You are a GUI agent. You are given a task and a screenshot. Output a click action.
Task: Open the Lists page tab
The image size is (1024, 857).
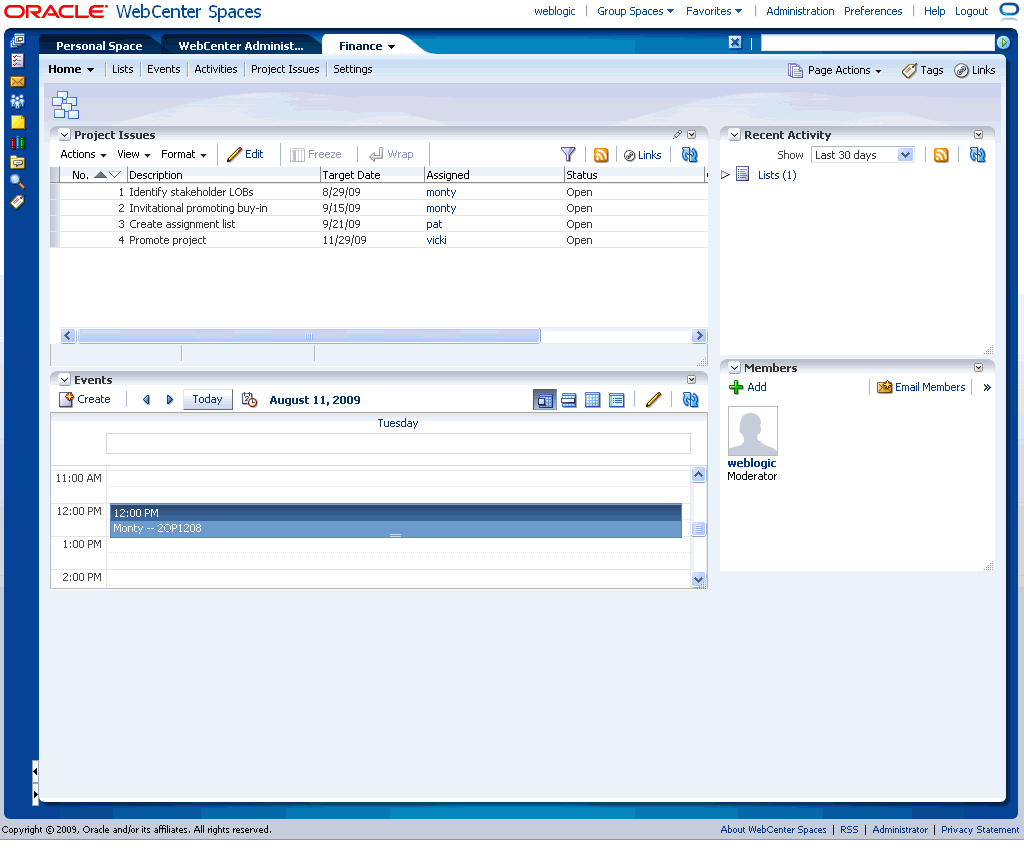click(122, 69)
